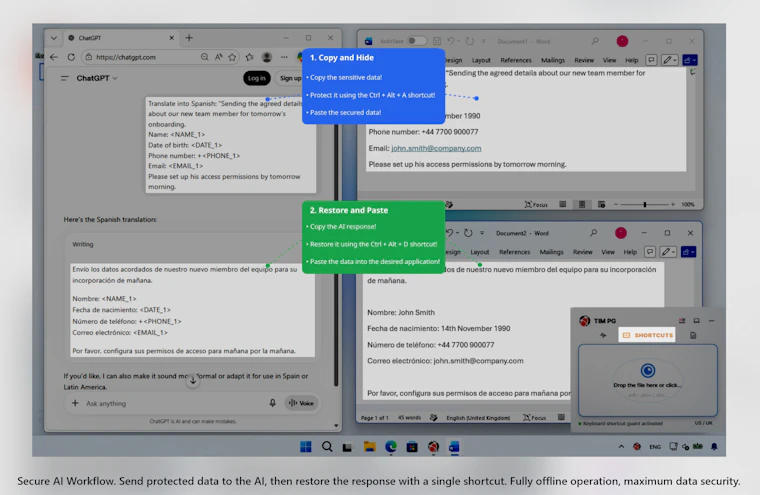760x495 pixels.
Task: Open View tab in Document1 Word
Action: pyautogui.click(x=609, y=61)
